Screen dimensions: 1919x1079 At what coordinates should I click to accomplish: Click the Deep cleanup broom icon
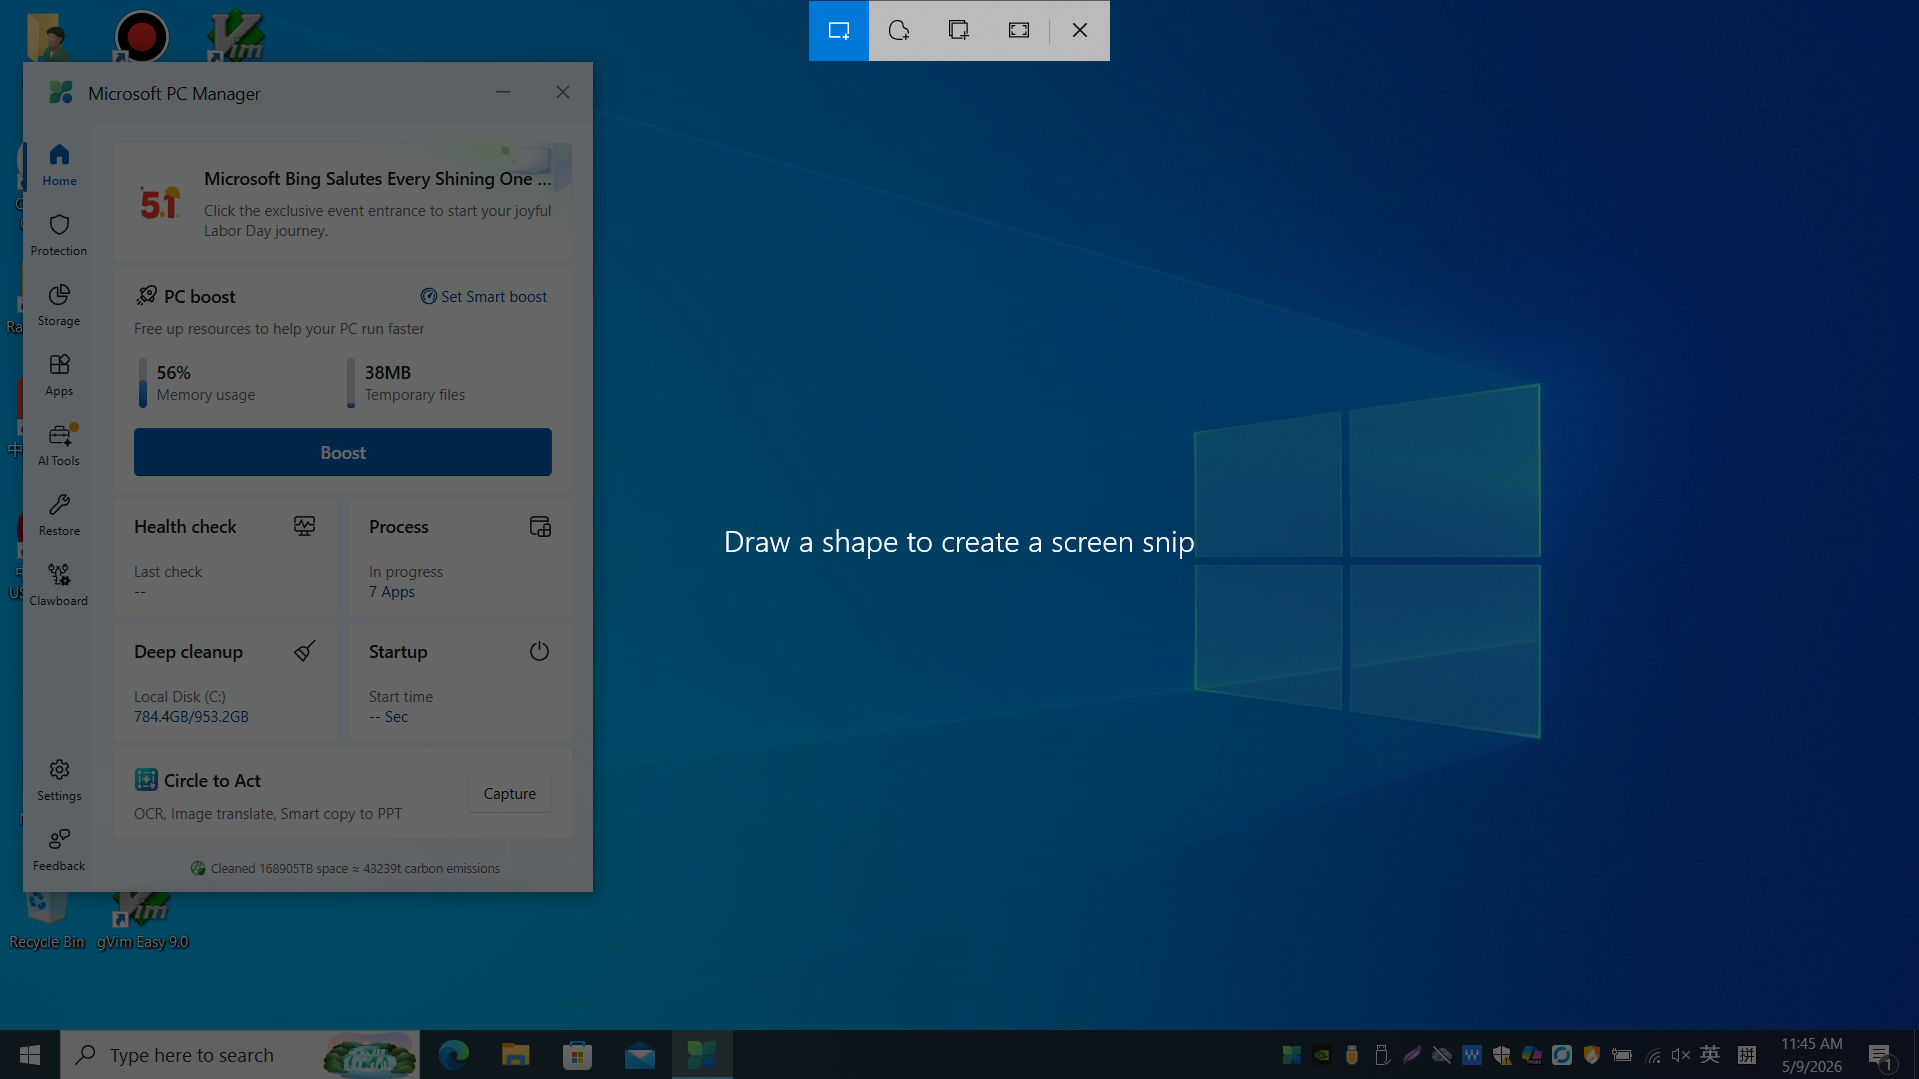pyautogui.click(x=305, y=651)
